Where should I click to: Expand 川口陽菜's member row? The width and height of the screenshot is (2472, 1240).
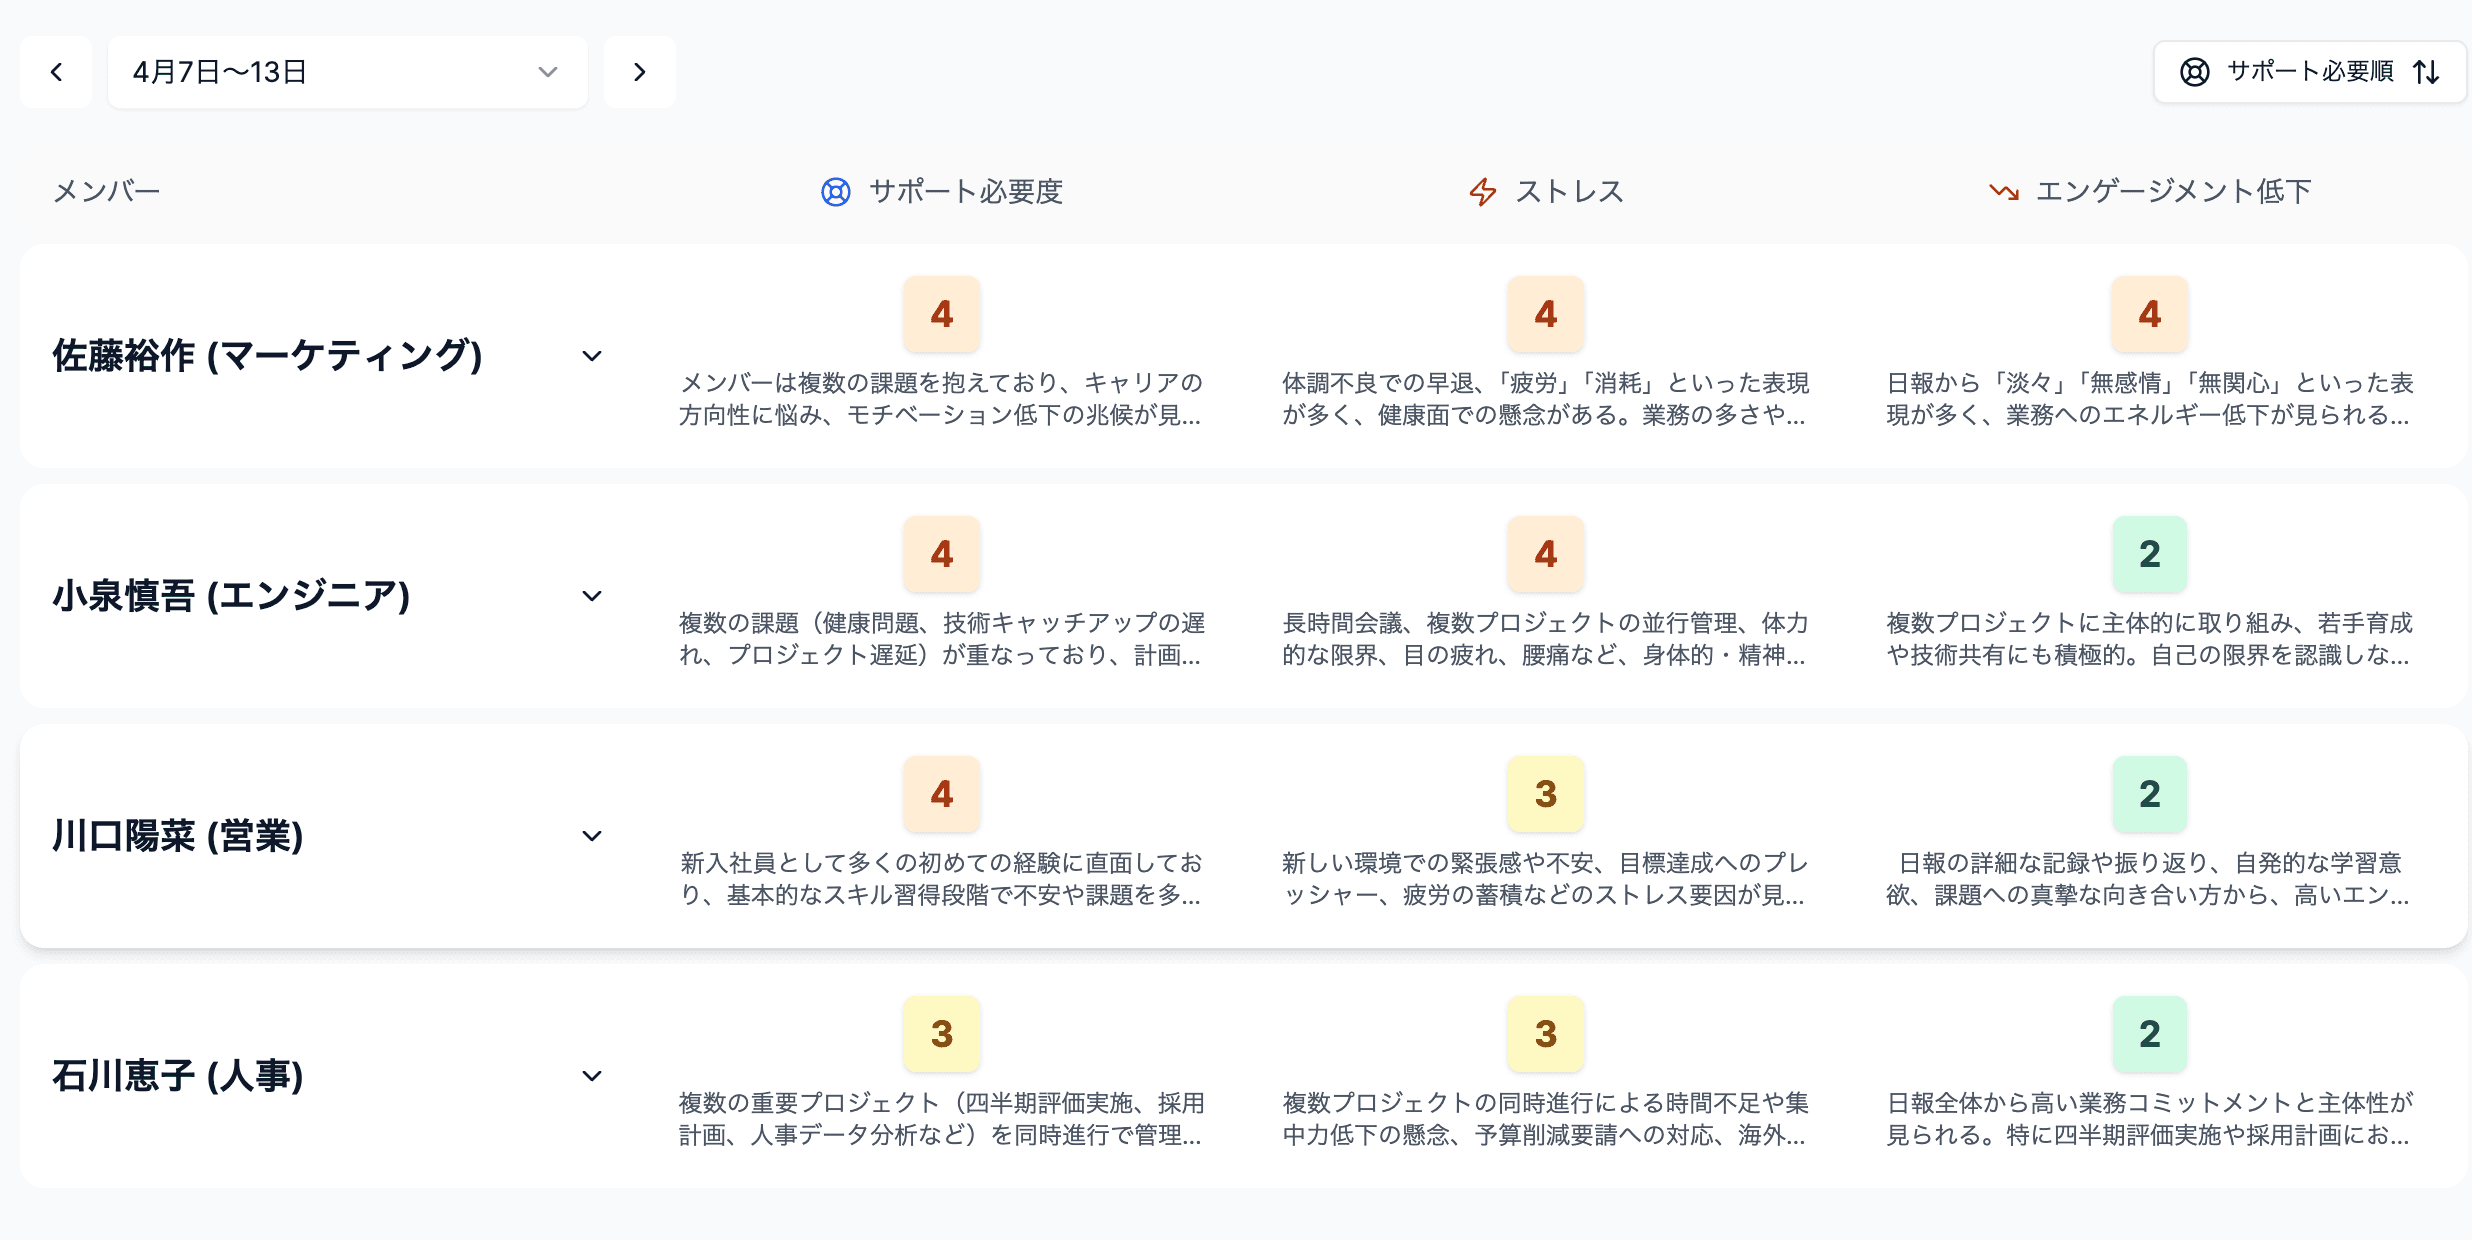(x=592, y=836)
